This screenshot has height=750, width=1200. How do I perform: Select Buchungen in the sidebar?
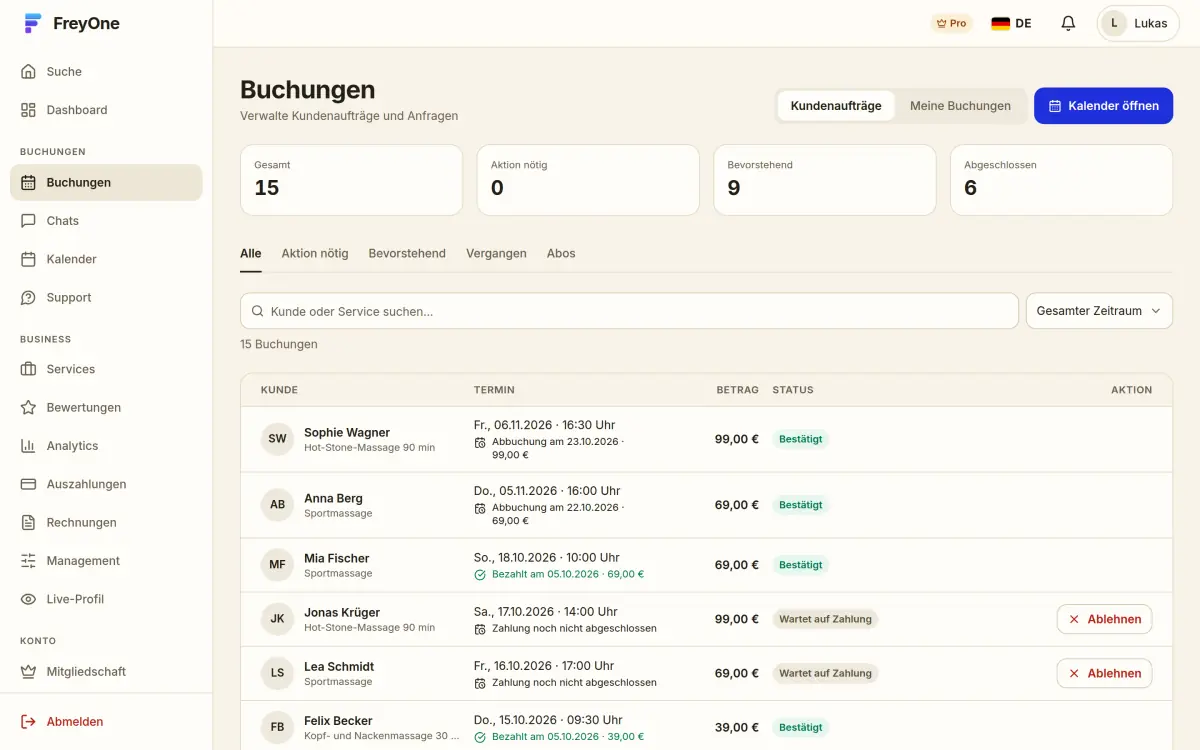(106, 183)
